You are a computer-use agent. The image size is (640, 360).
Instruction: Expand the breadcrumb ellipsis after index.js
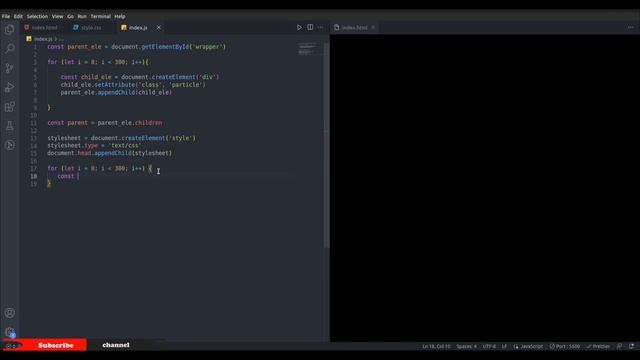click(x=62, y=39)
